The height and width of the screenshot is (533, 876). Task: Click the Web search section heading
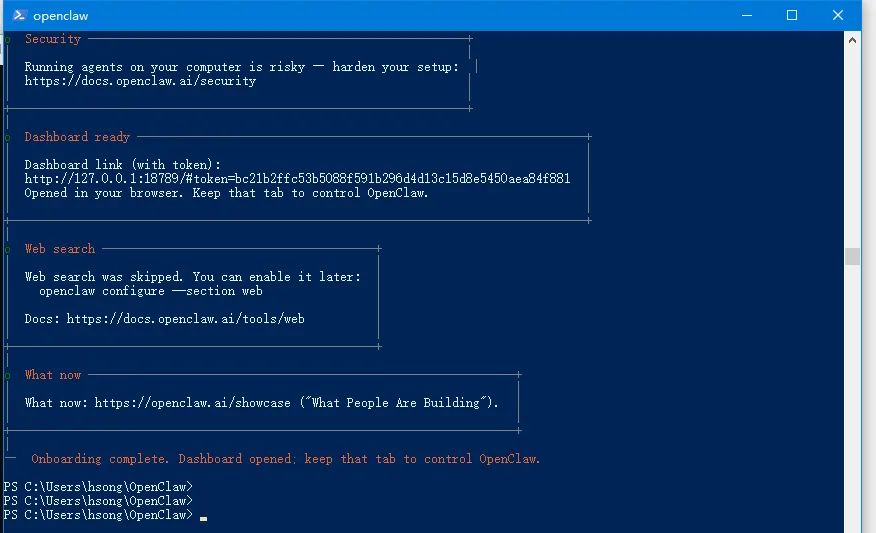[60, 249]
